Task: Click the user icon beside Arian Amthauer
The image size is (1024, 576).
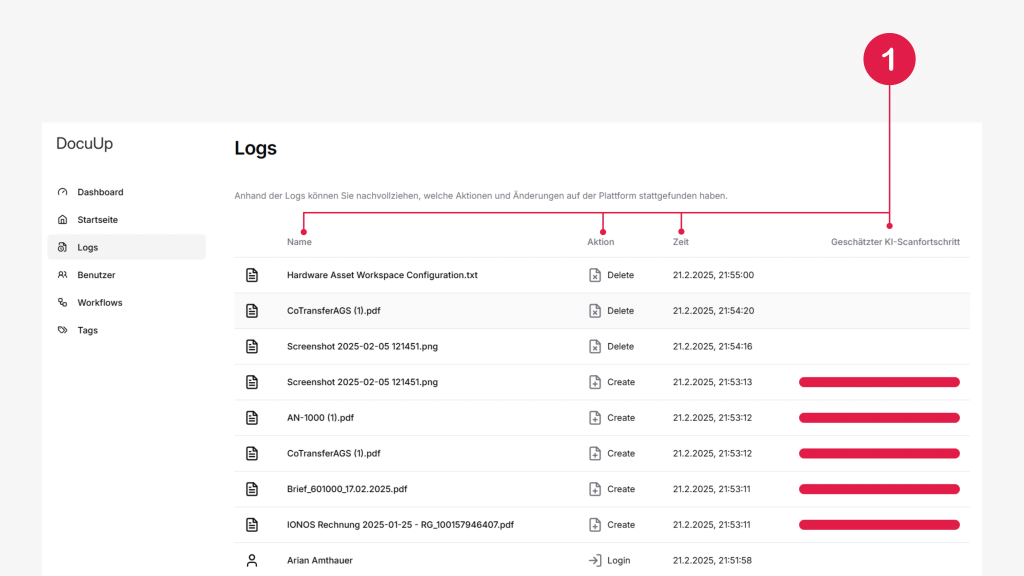Action: (252, 561)
